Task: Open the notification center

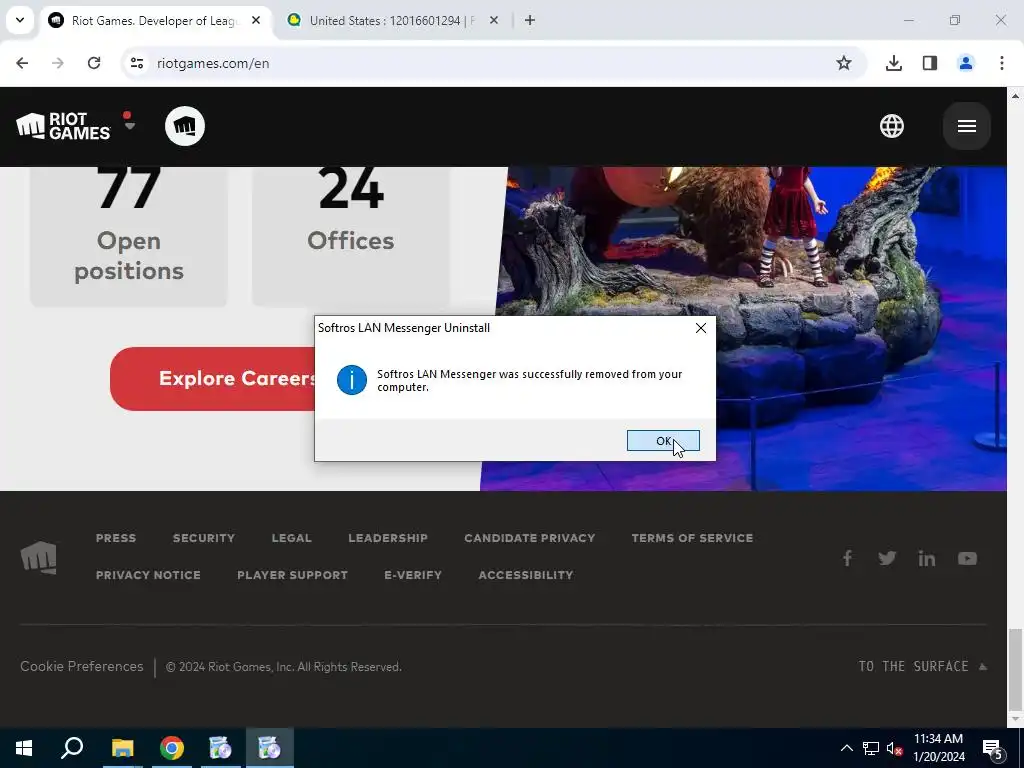Action: click(993, 748)
